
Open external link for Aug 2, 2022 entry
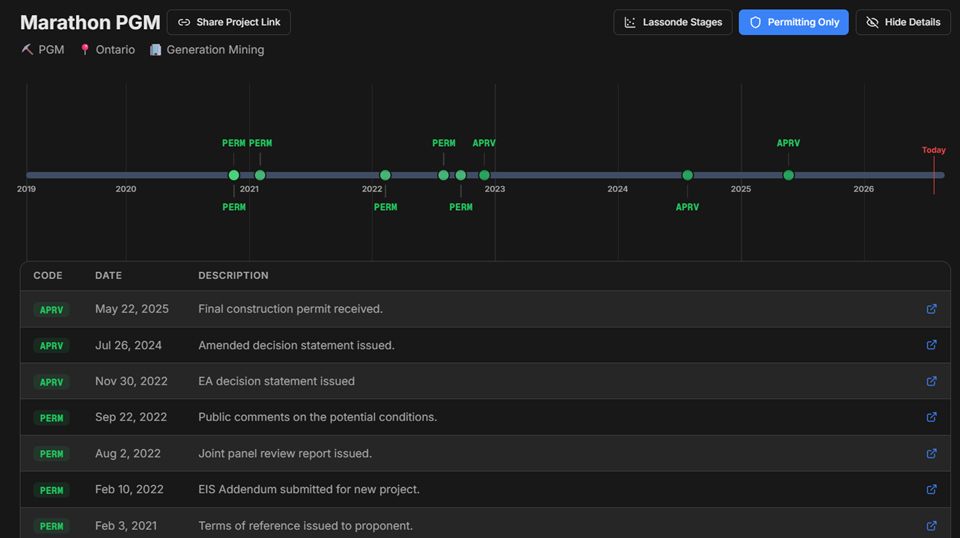pos(931,454)
